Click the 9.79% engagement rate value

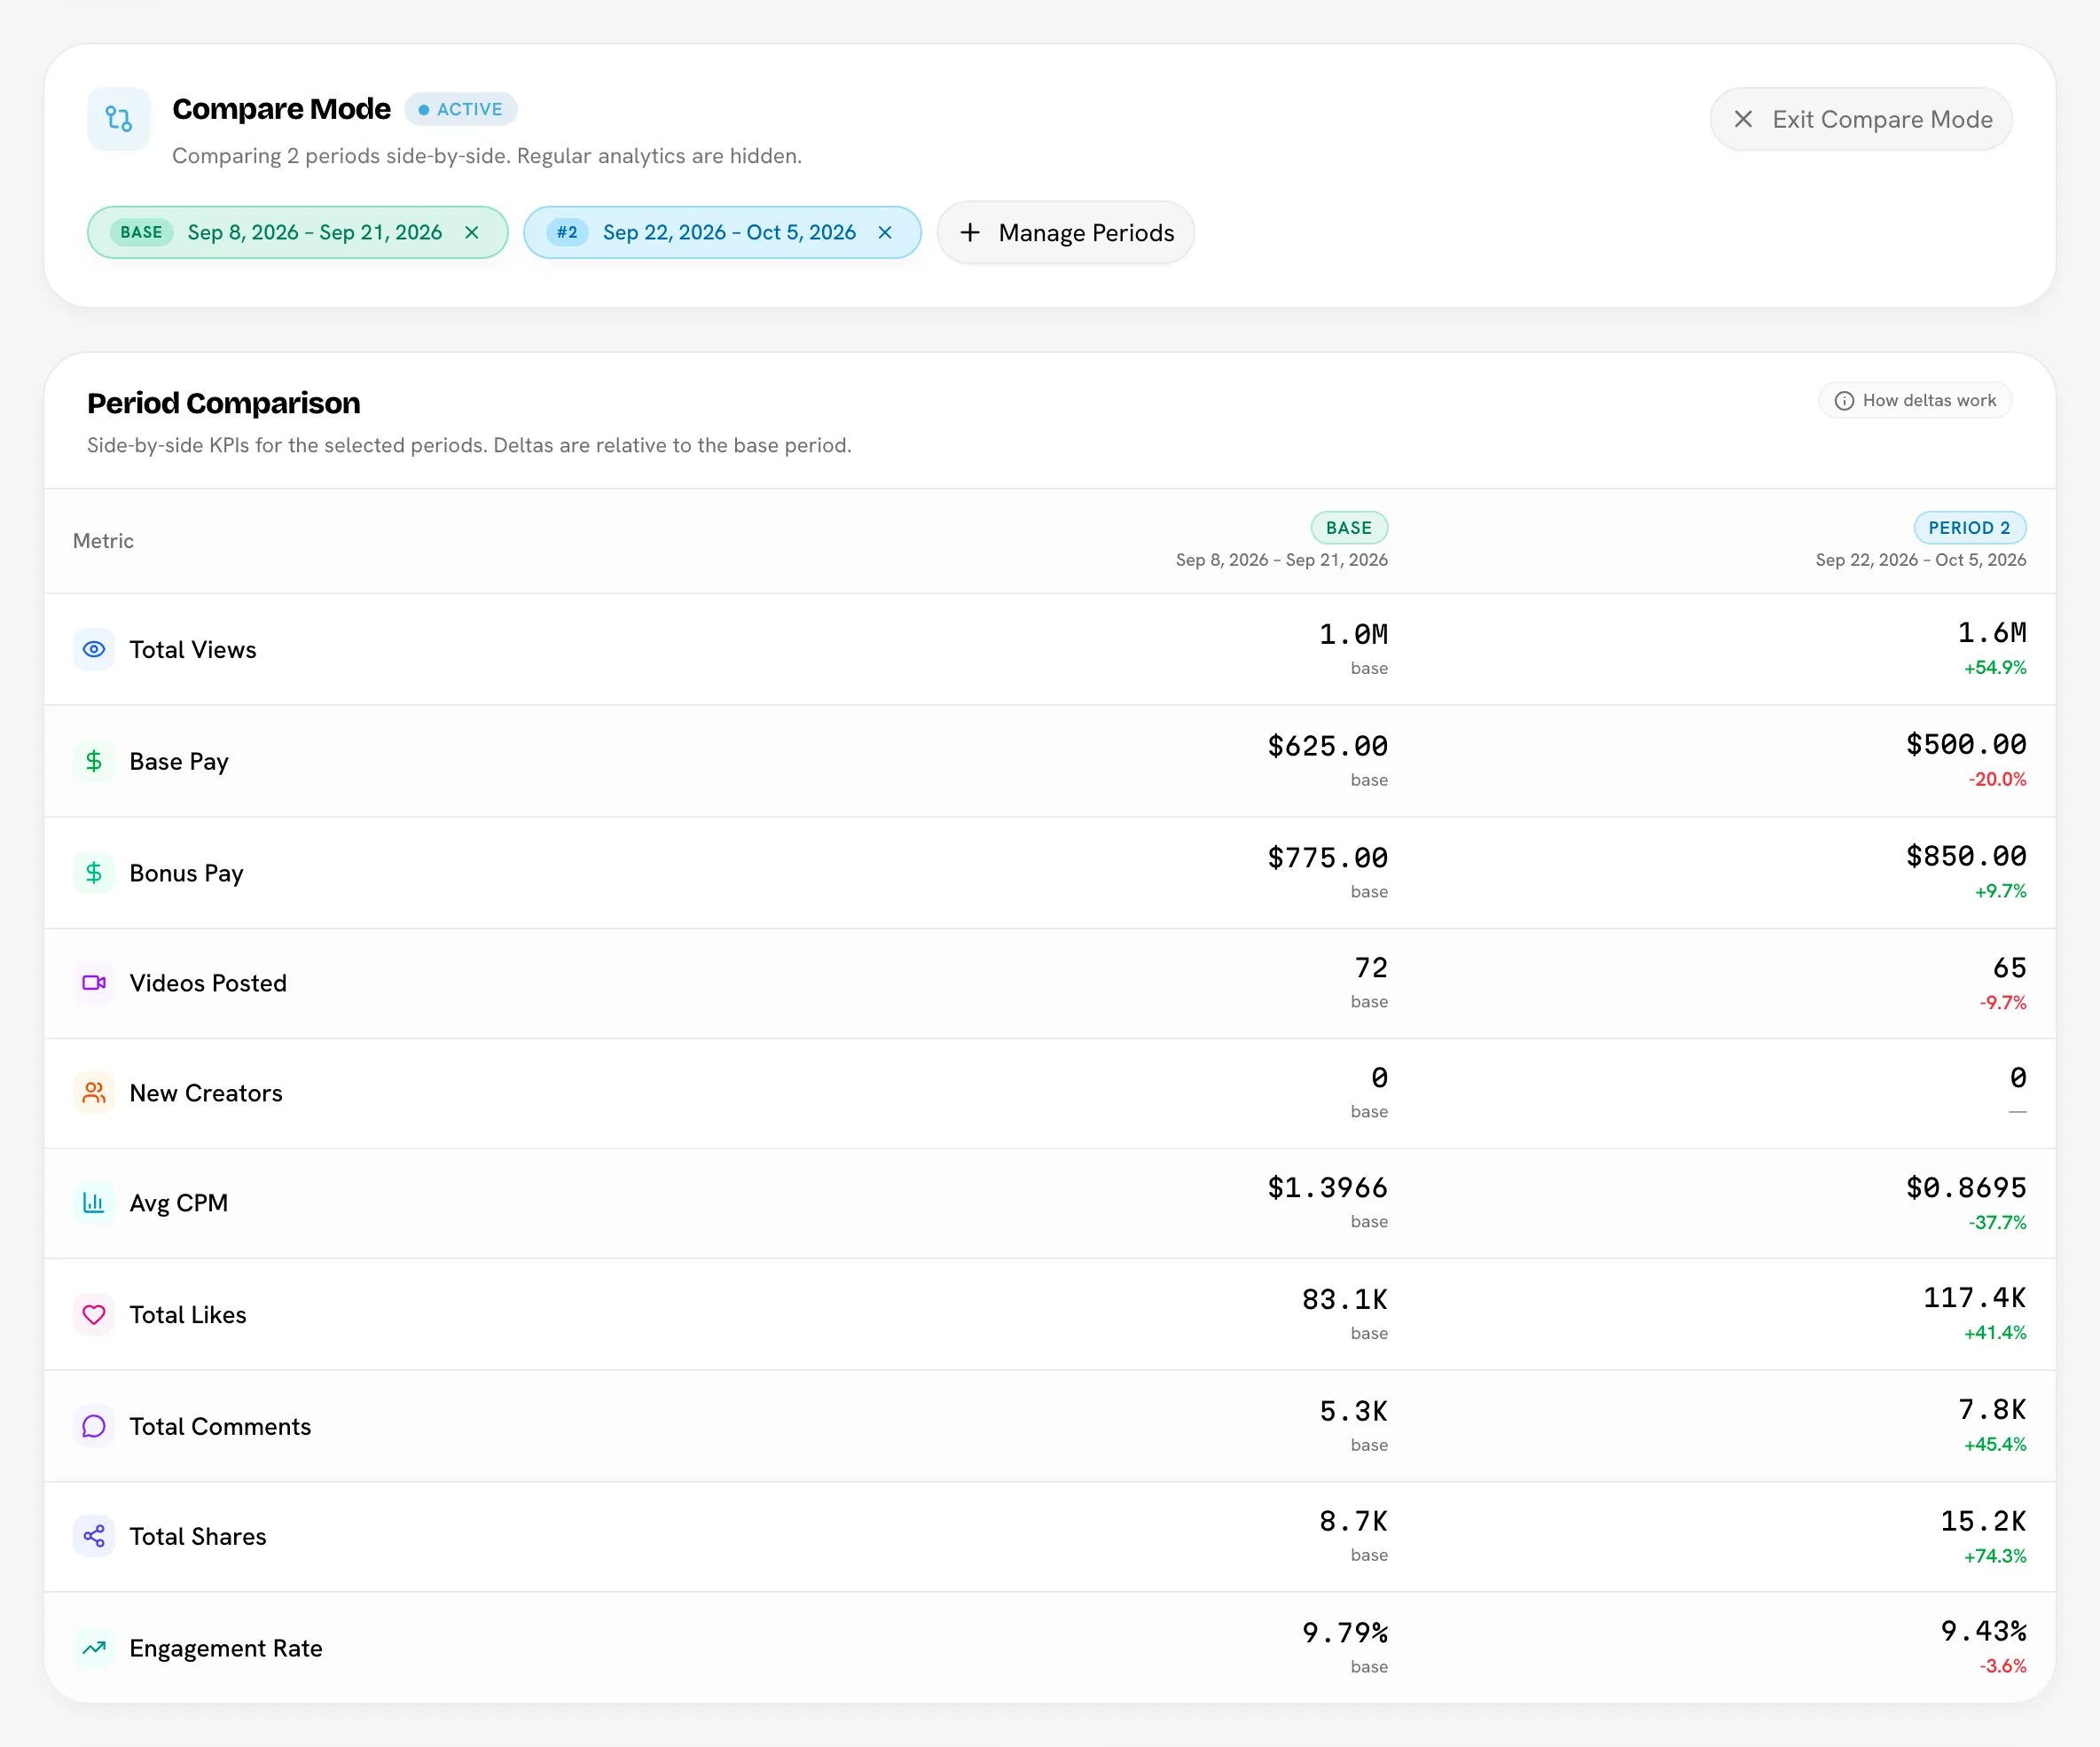coord(1344,1634)
